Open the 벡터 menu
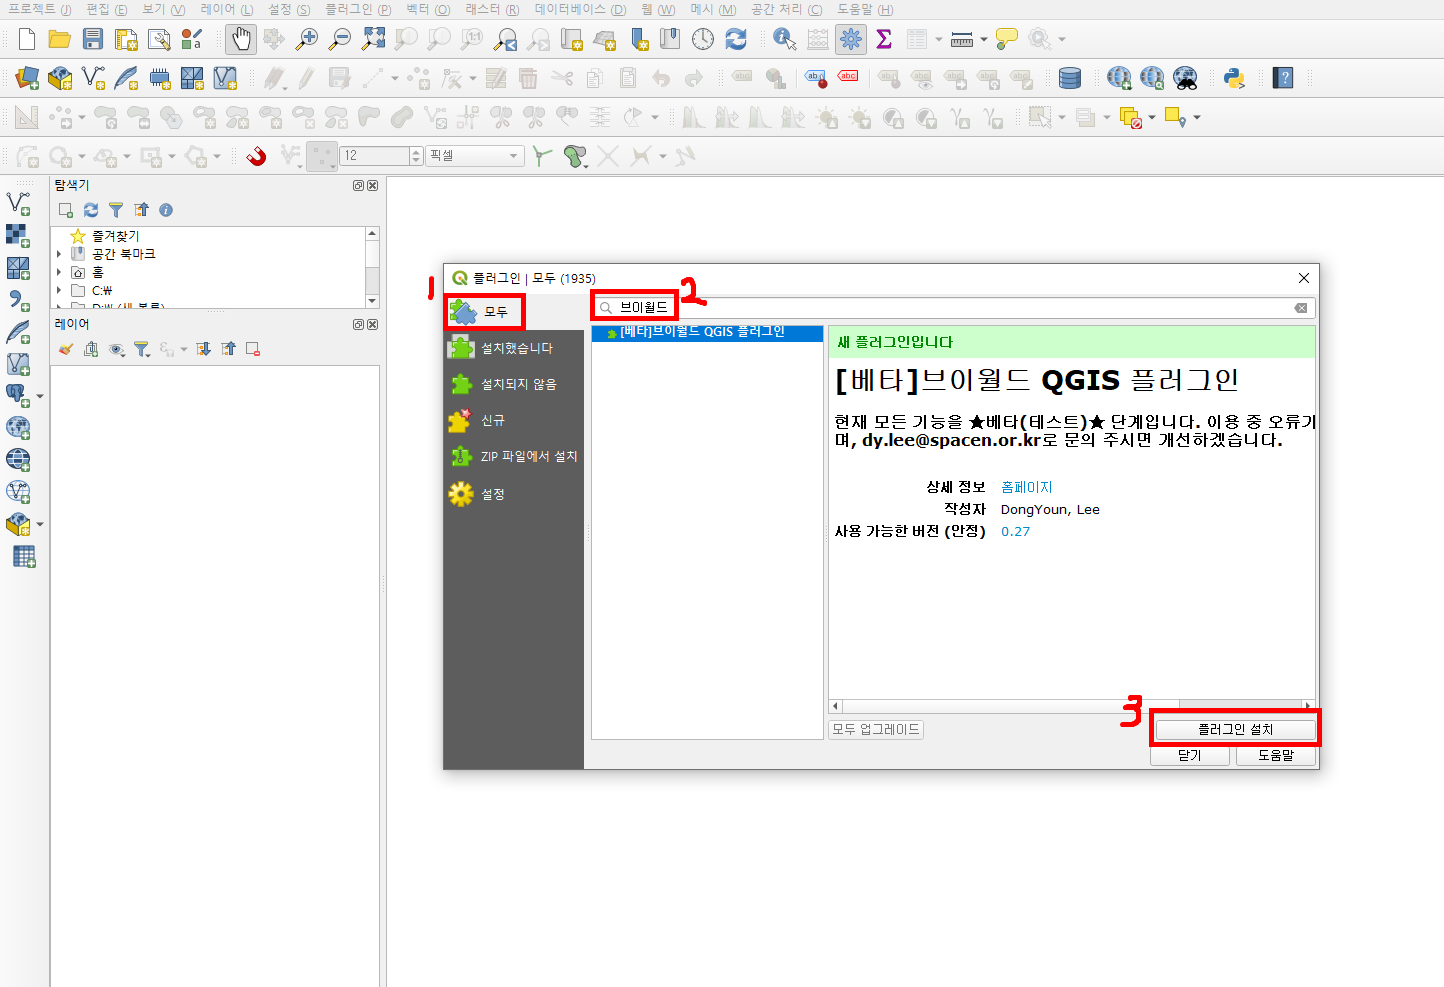This screenshot has width=1444, height=987. tap(428, 9)
